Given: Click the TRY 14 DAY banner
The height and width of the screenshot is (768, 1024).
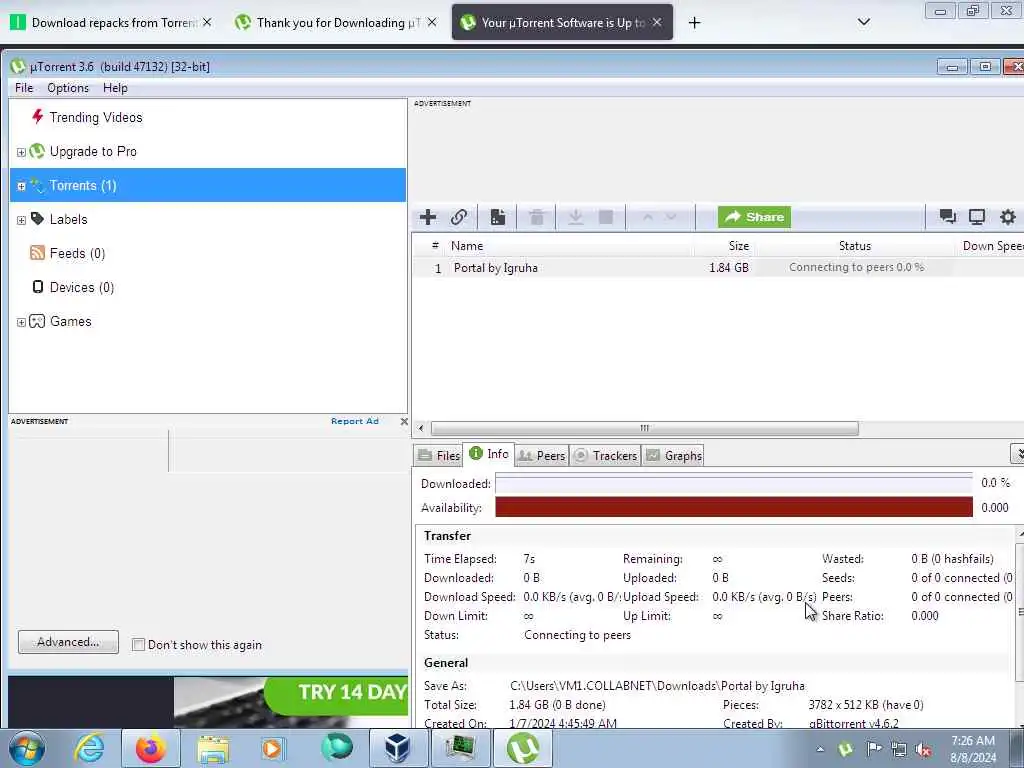Looking at the screenshot, I should pos(336,696).
